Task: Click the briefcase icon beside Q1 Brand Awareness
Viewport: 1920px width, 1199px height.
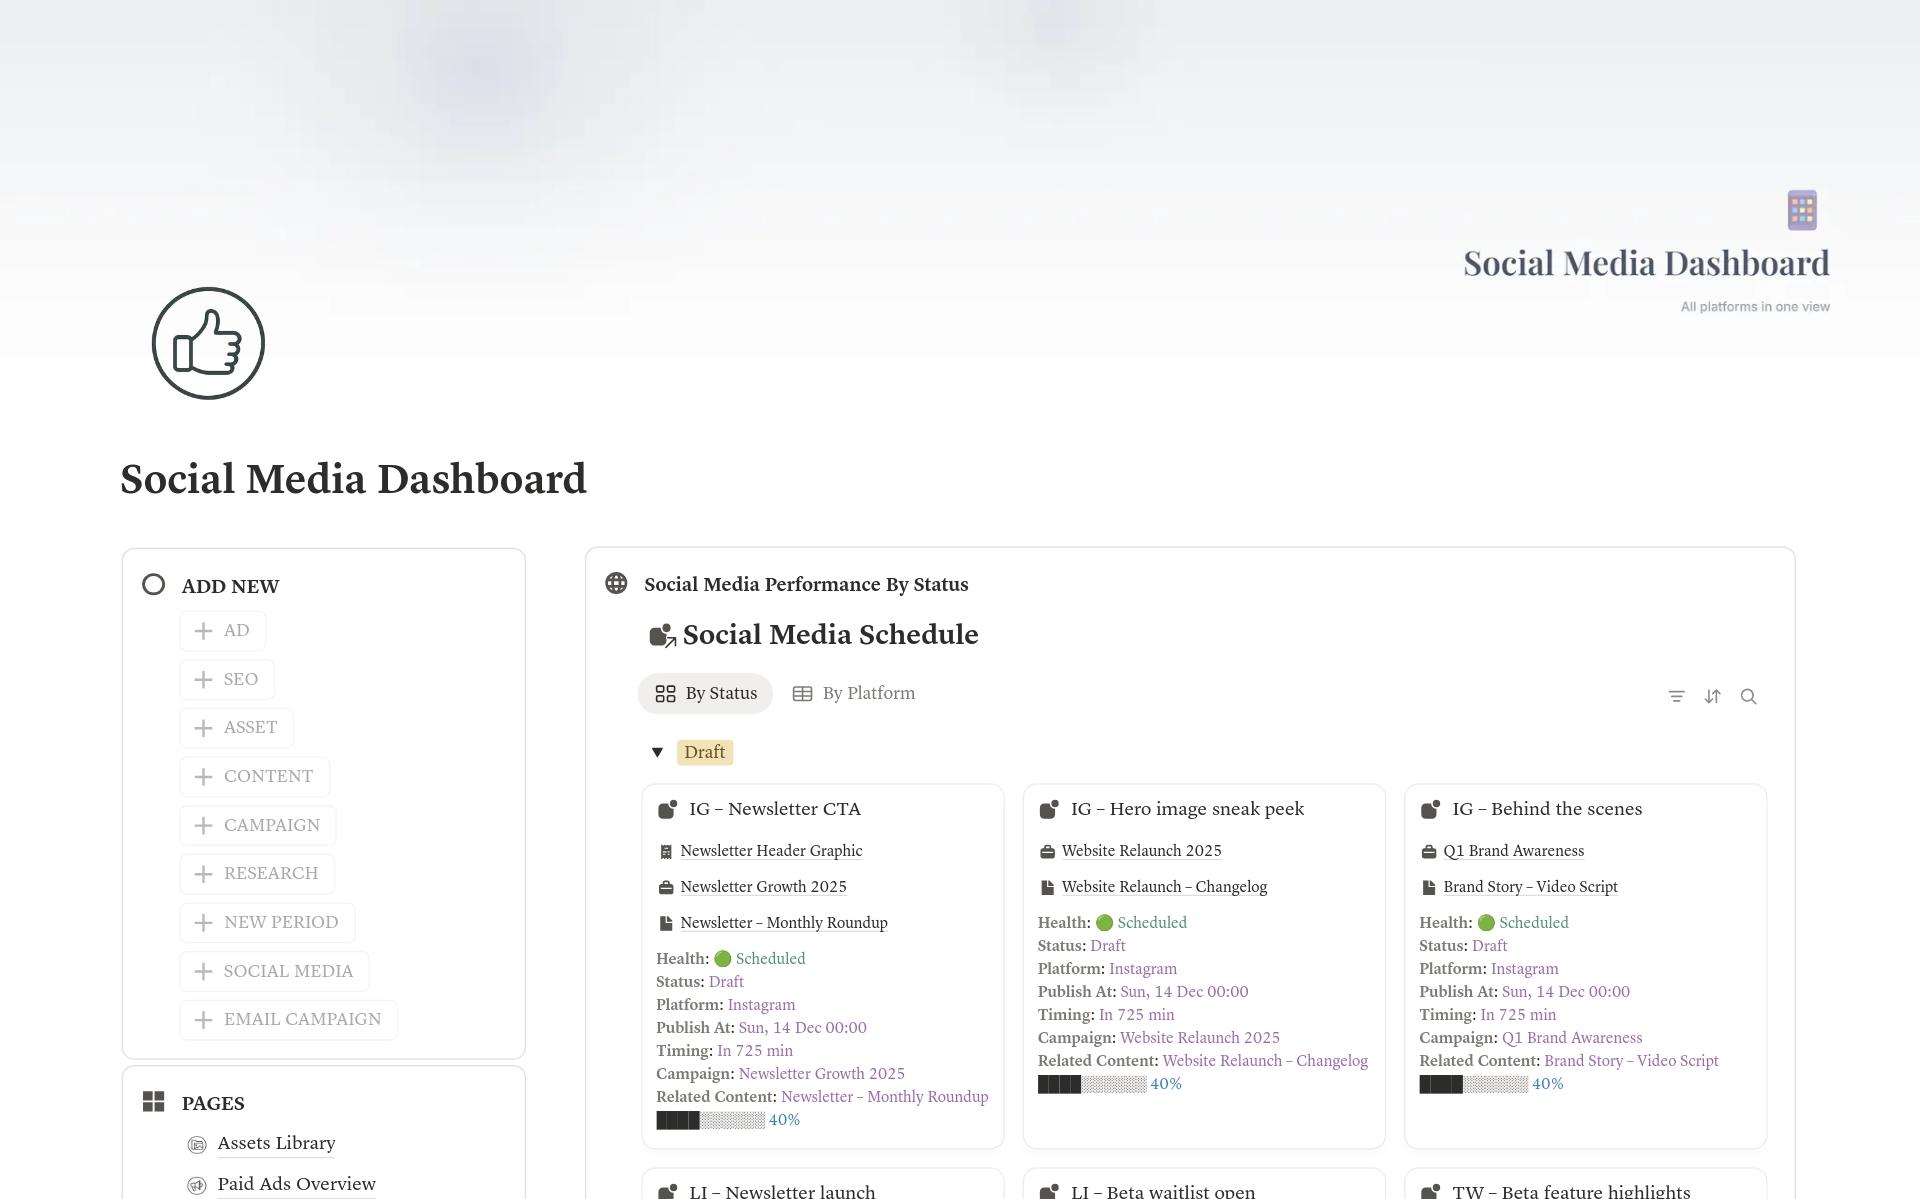Action: [x=1429, y=852]
